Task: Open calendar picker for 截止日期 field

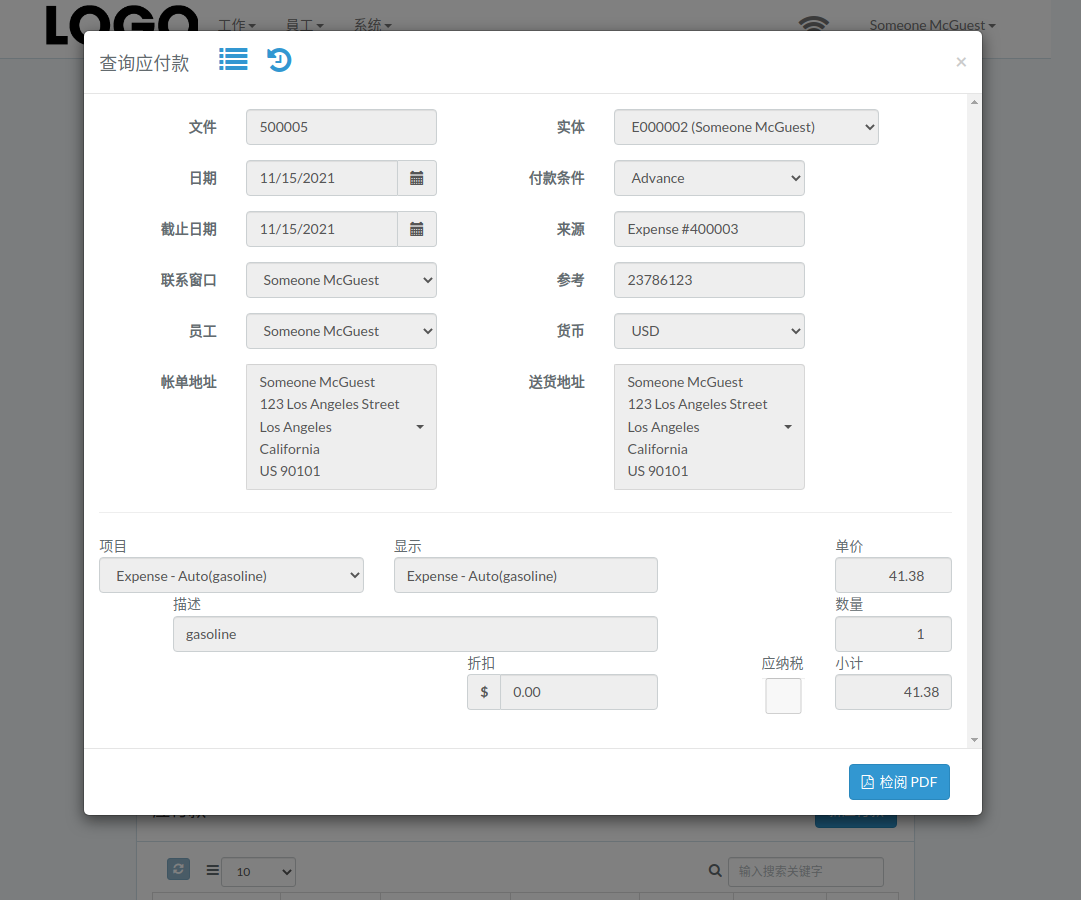Action: pos(416,229)
